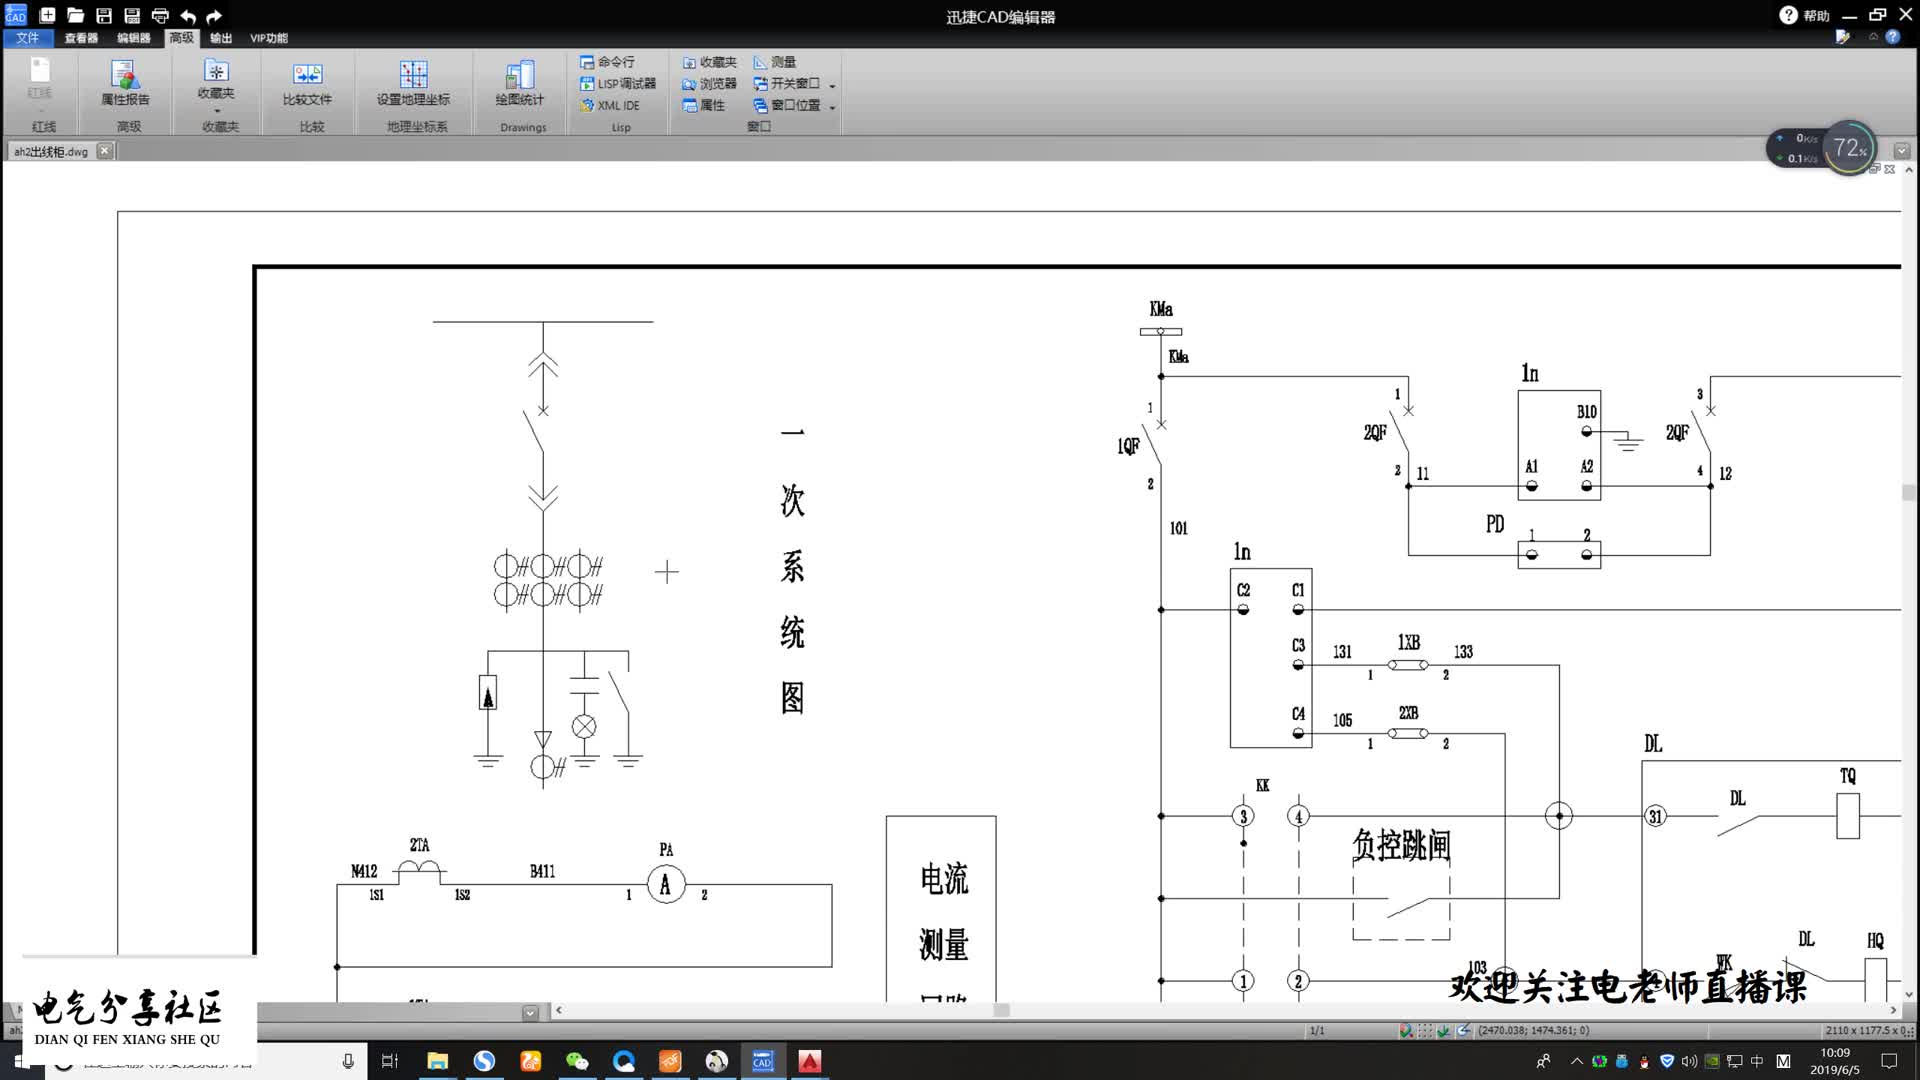Click the save-as PDF diskette icon
This screenshot has height=1080, width=1920.
[x=131, y=15]
